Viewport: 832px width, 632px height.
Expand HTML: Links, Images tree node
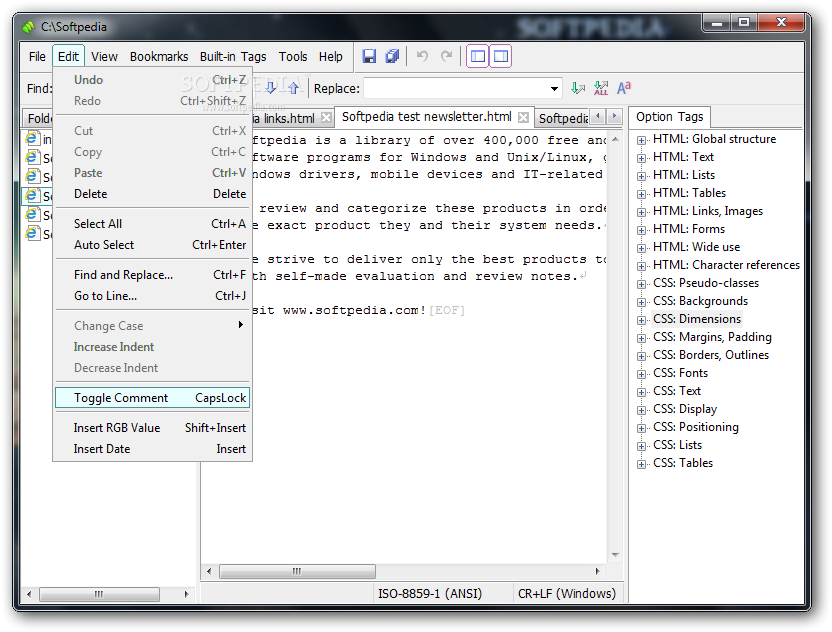pyautogui.click(x=641, y=212)
